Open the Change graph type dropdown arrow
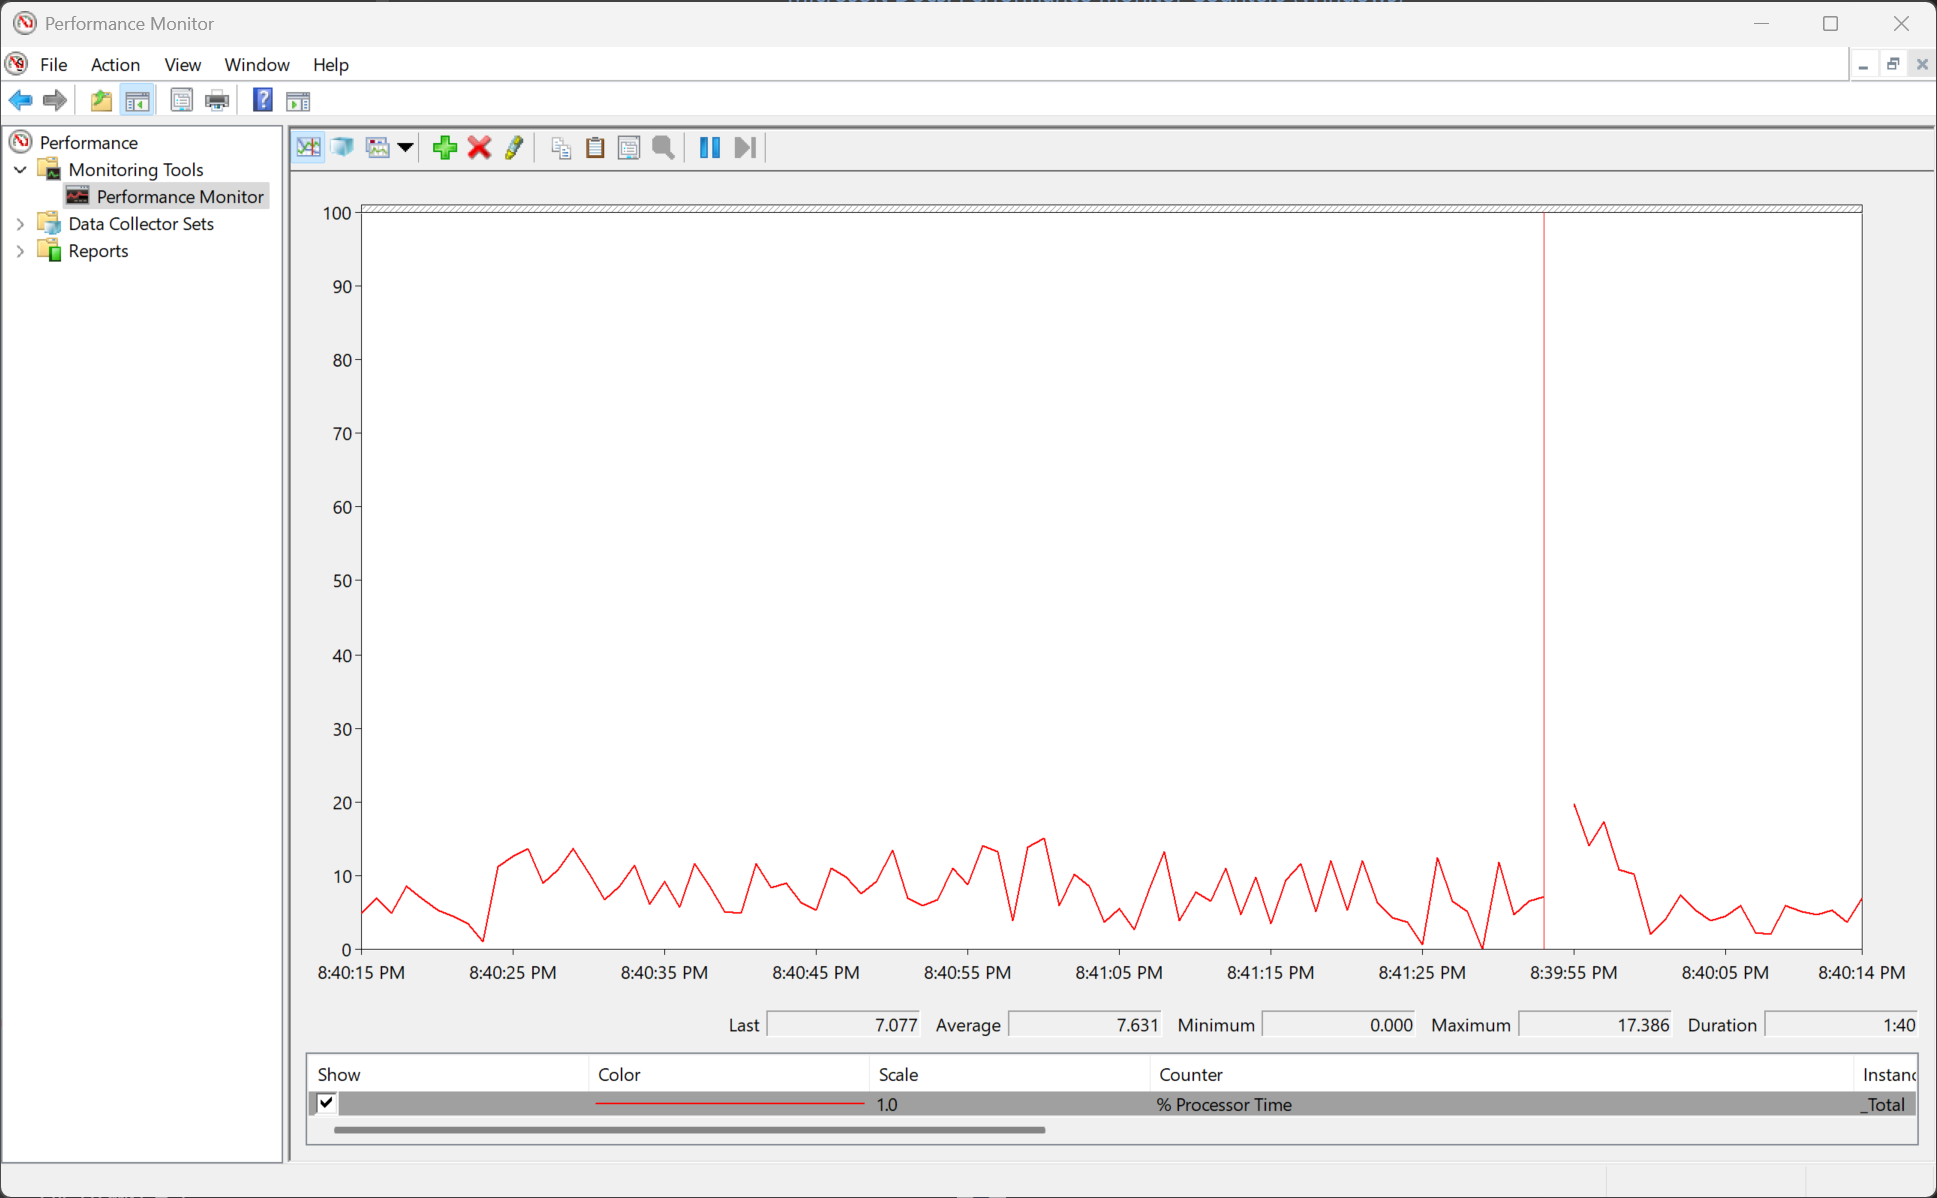Image resolution: width=1937 pixels, height=1198 pixels. (405, 148)
